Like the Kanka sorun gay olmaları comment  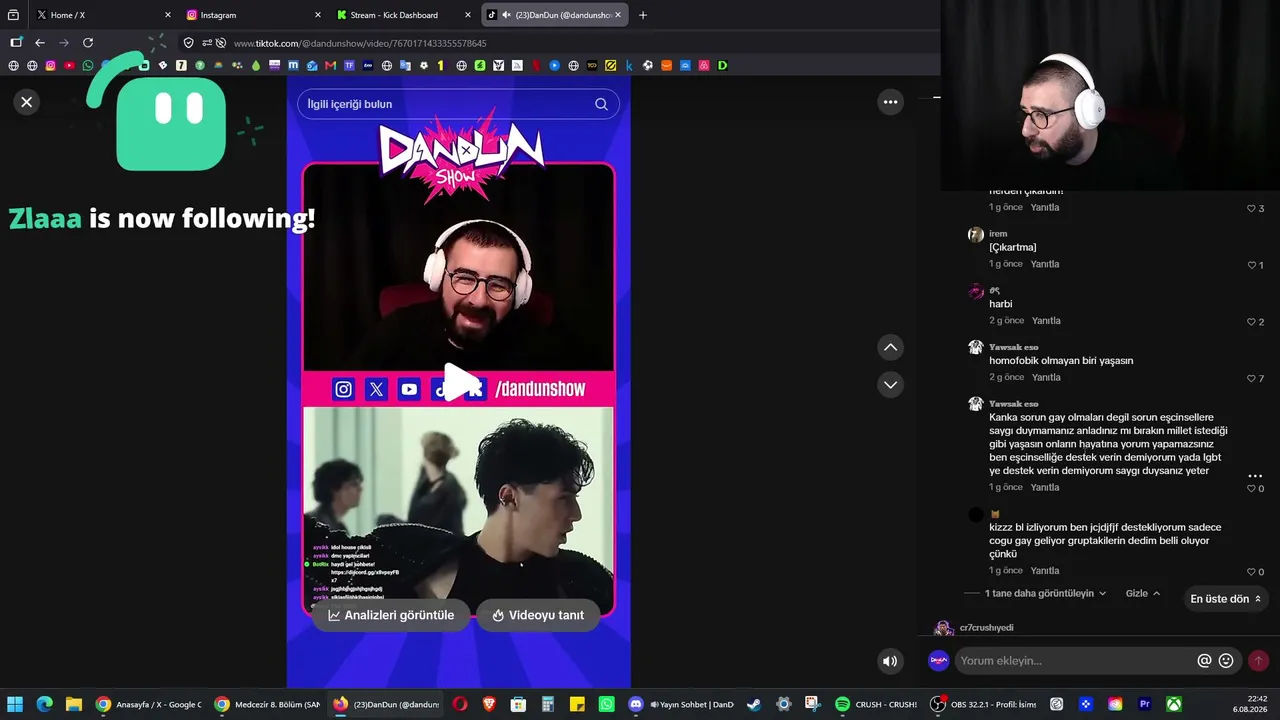(x=1251, y=489)
